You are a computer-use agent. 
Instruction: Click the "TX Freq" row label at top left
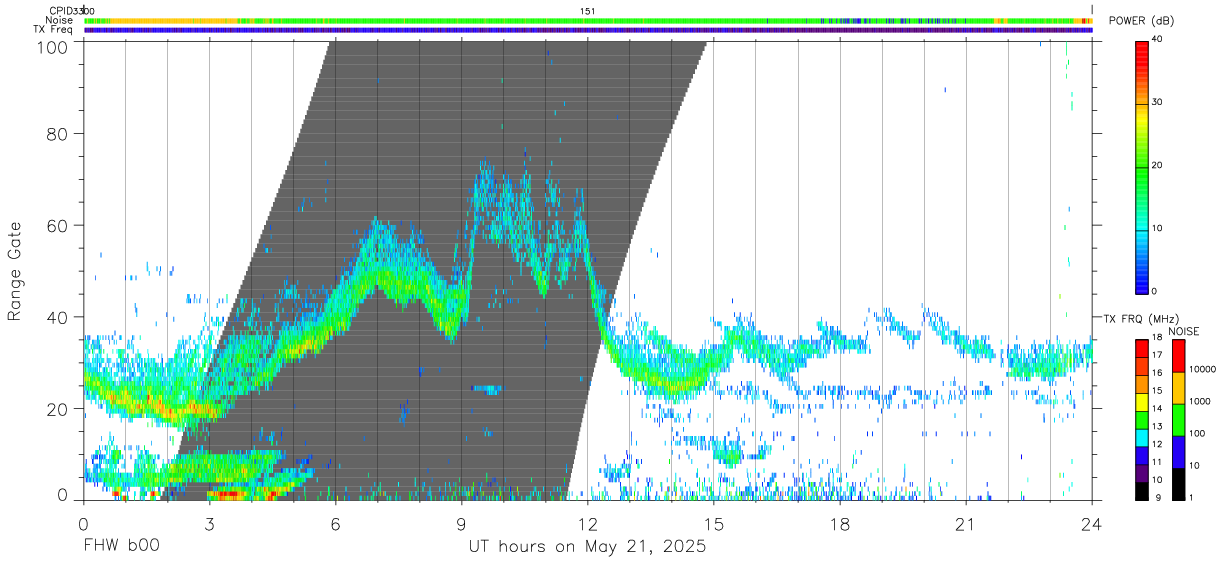coord(54,29)
